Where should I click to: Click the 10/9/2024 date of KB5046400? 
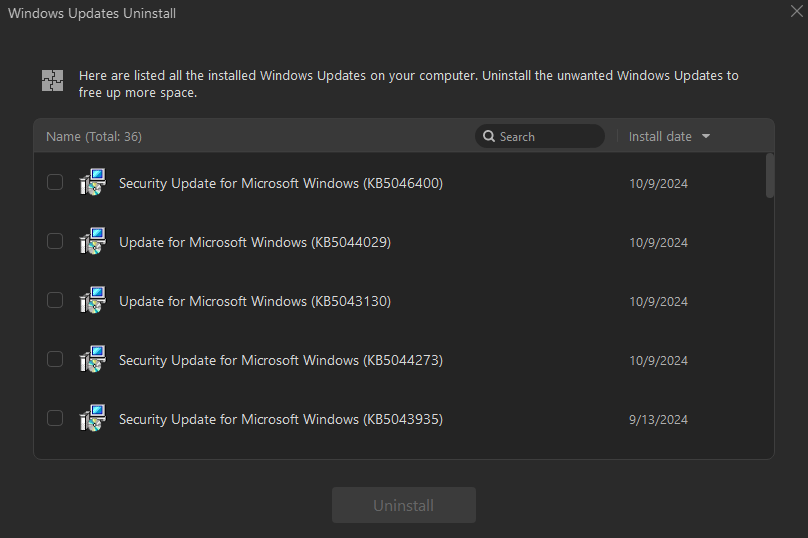coord(659,183)
